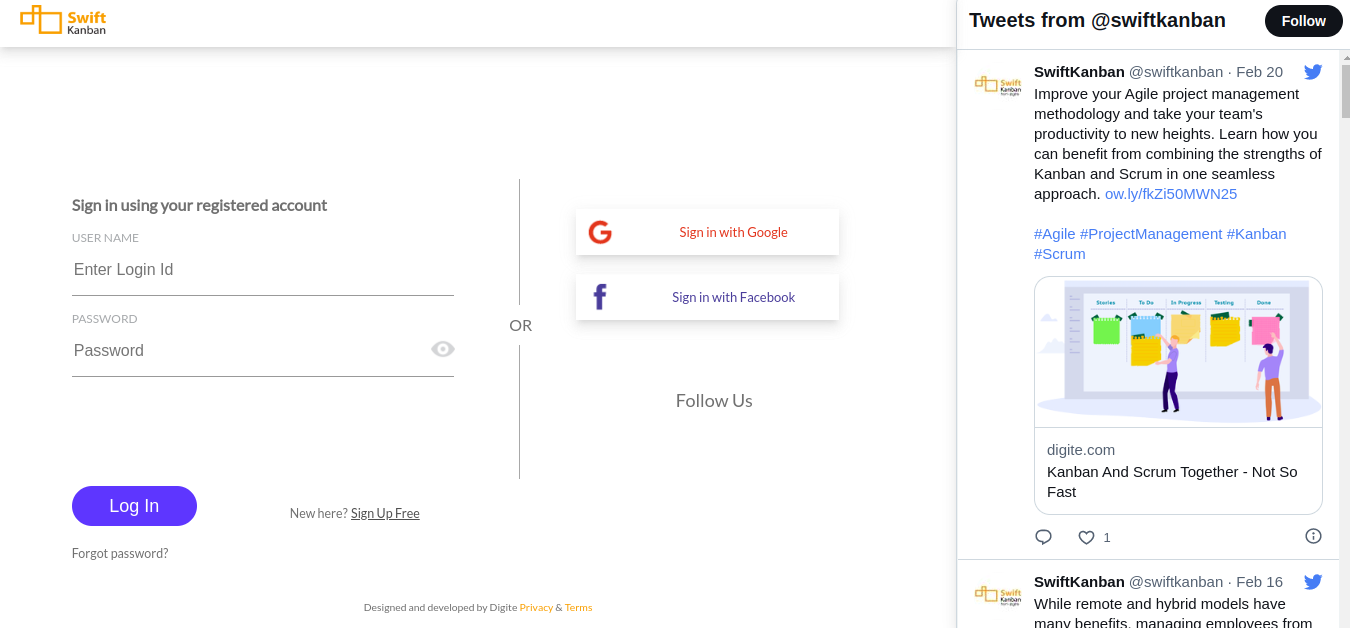Screen dimensions: 1350x628
Task: Click Forgot password link
Action: [x=120, y=553]
